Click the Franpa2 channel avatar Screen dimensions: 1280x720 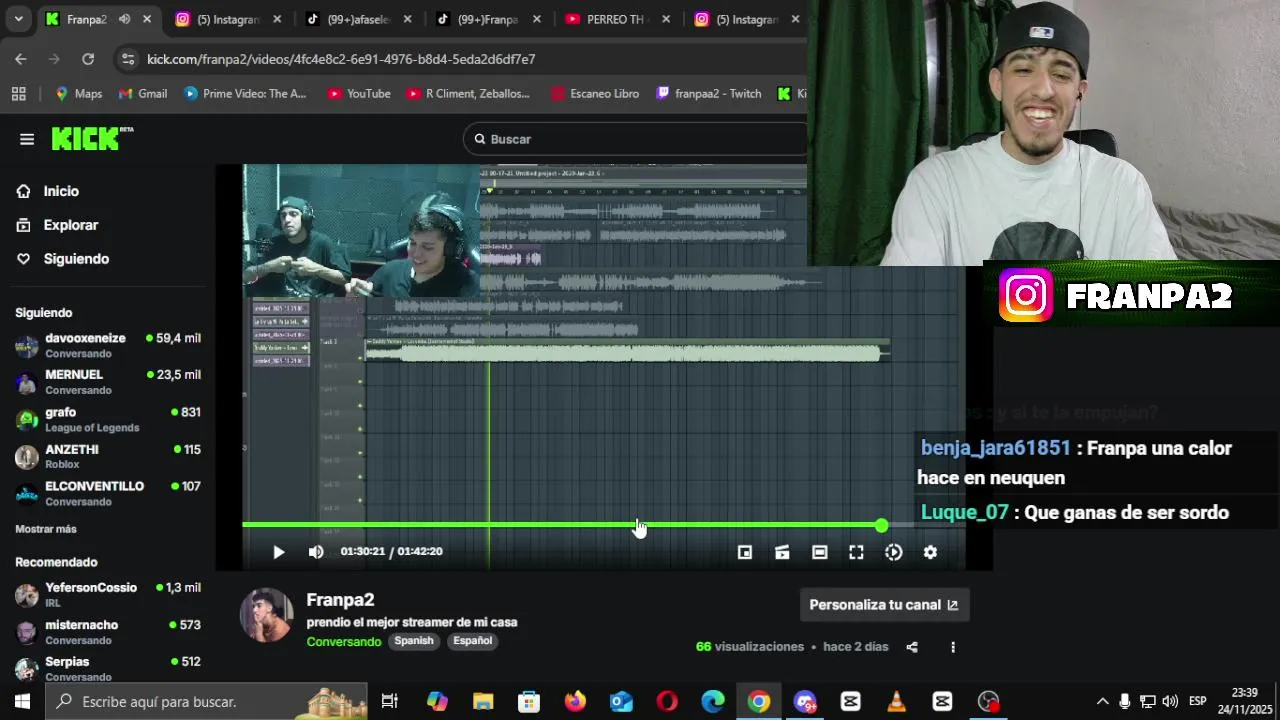[x=267, y=615]
